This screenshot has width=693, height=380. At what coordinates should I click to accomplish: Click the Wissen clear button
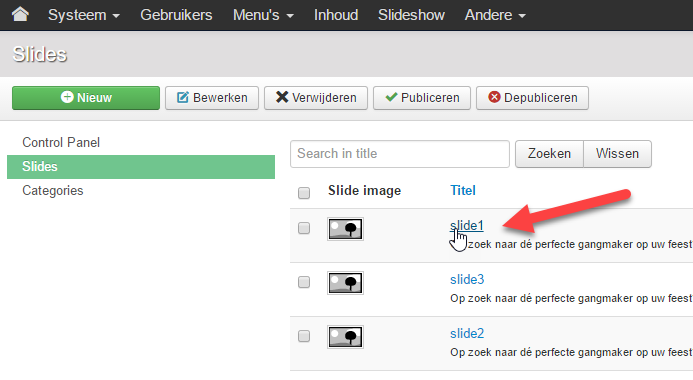click(617, 154)
